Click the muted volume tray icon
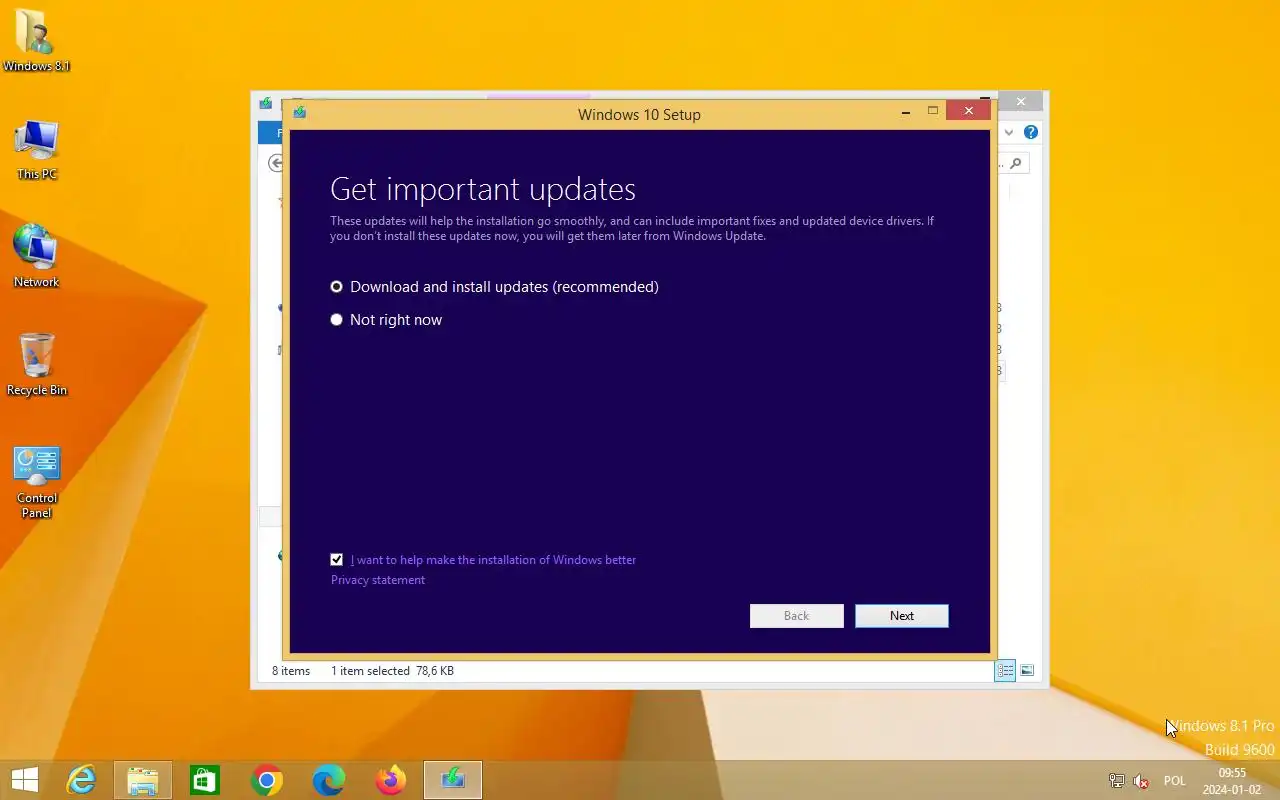This screenshot has width=1280, height=800. [x=1141, y=781]
